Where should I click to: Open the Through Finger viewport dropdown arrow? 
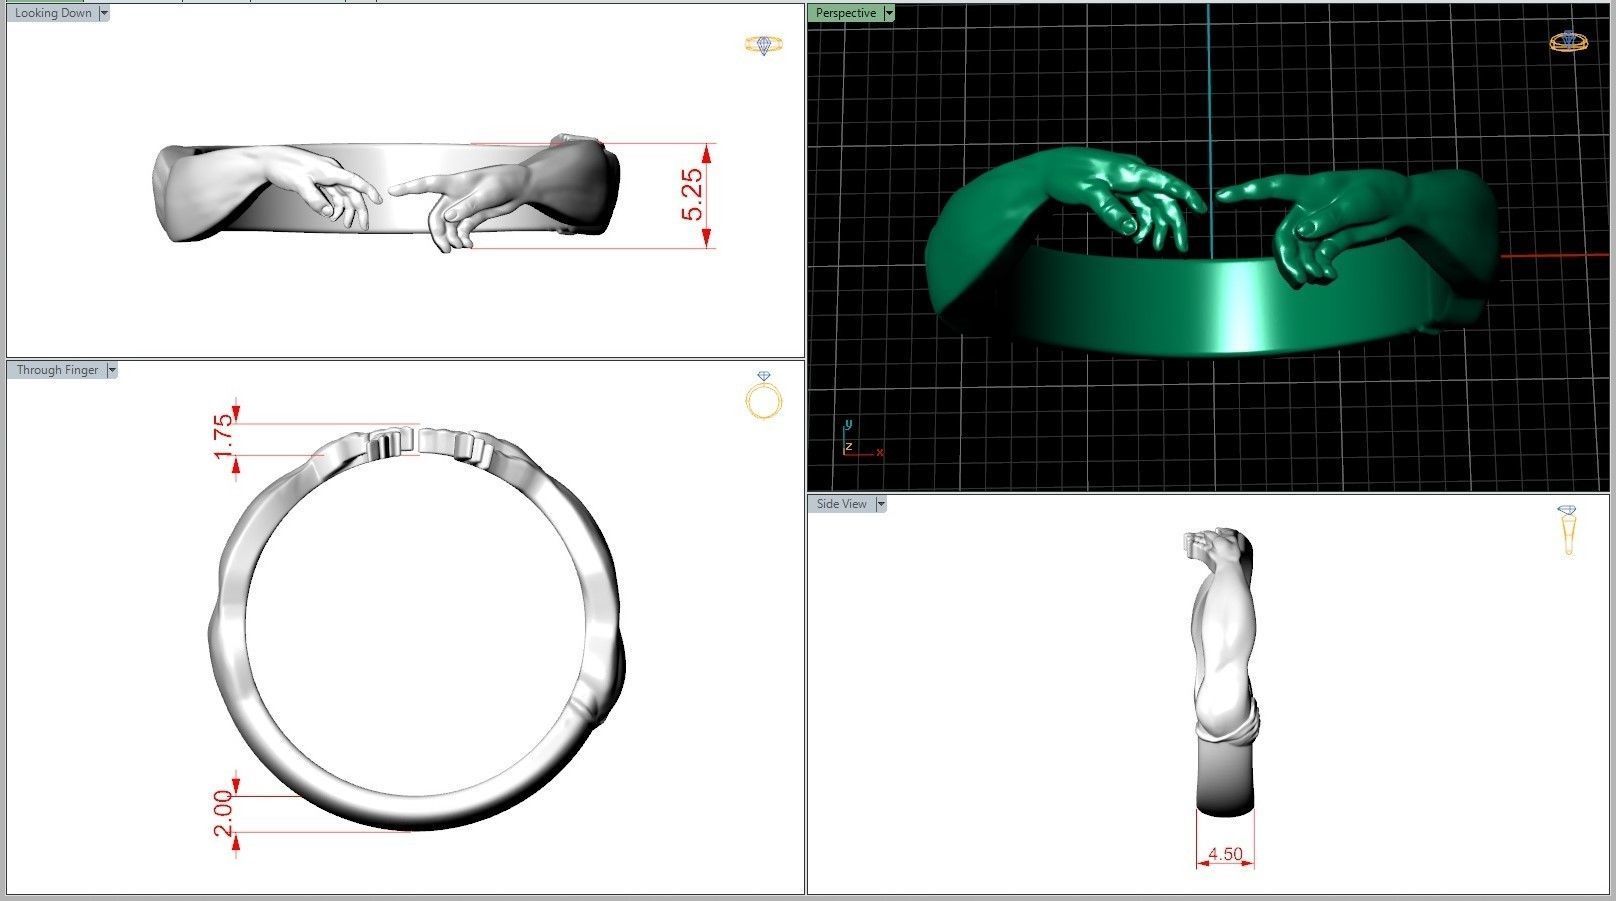(x=112, y=370)
